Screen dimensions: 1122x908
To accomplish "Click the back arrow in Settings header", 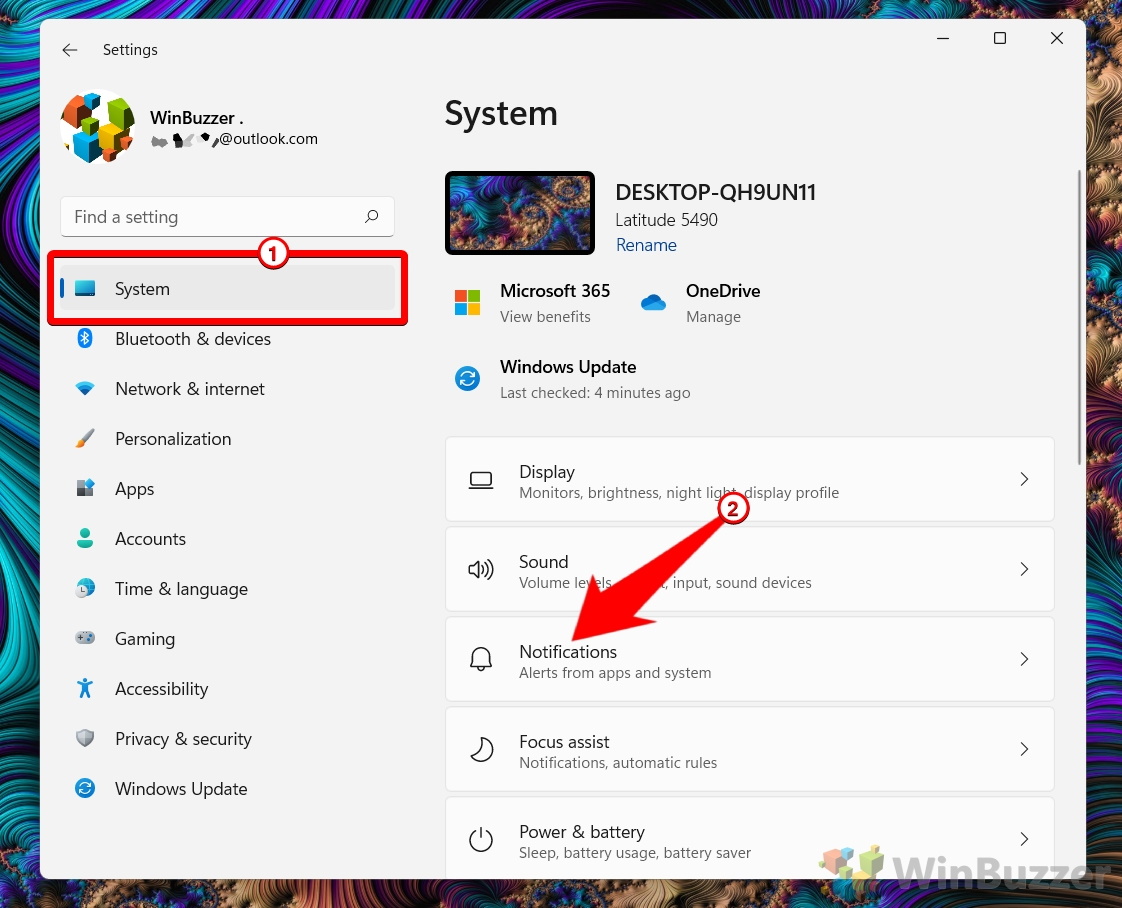I will tap(69, 49).
